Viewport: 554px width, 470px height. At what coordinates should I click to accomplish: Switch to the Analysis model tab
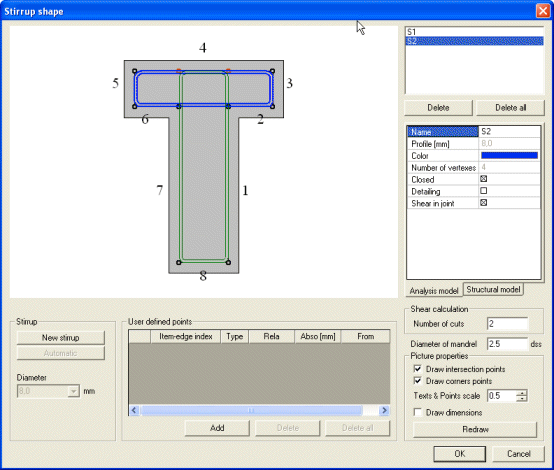[x=434, y=291]
